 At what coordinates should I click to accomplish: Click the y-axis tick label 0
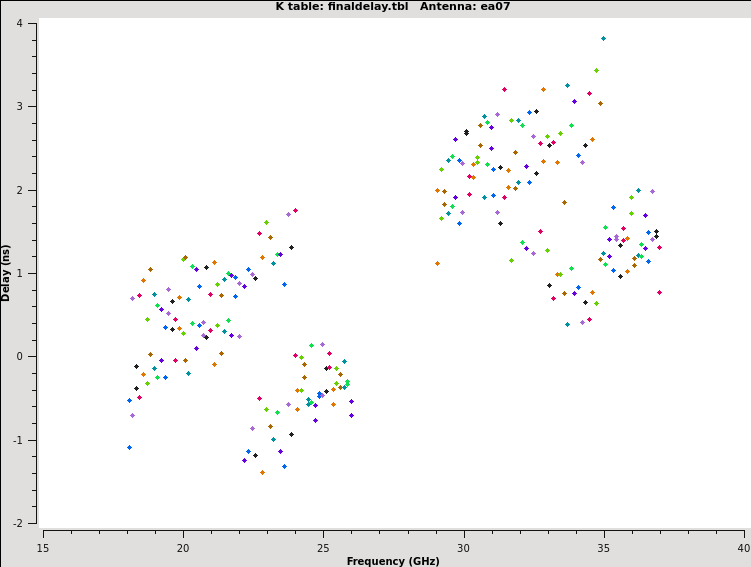(20, 357)
